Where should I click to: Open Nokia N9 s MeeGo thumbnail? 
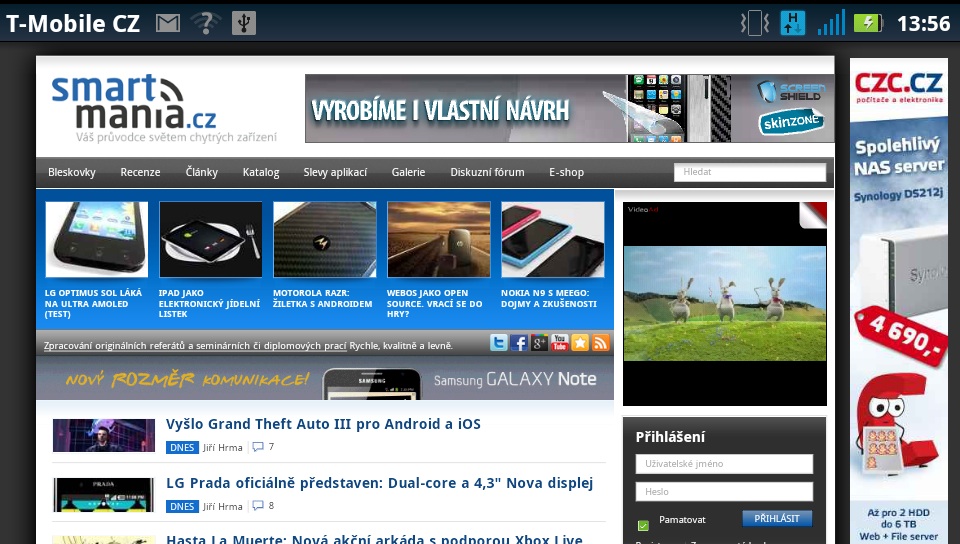[553, 239]
